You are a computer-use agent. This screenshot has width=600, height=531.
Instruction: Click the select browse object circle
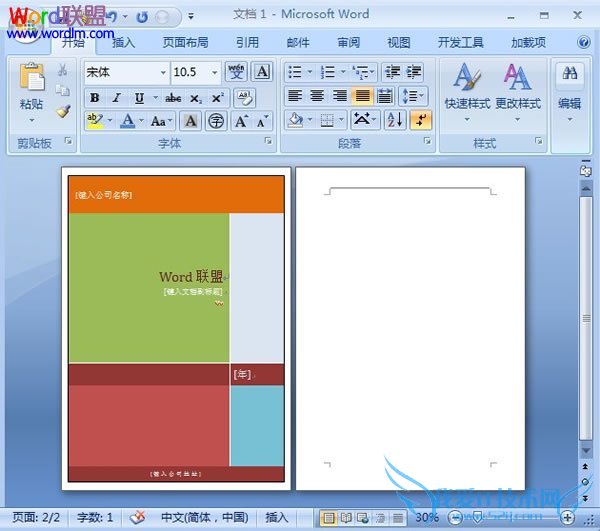pyautogui.click(x=585, y=482)
